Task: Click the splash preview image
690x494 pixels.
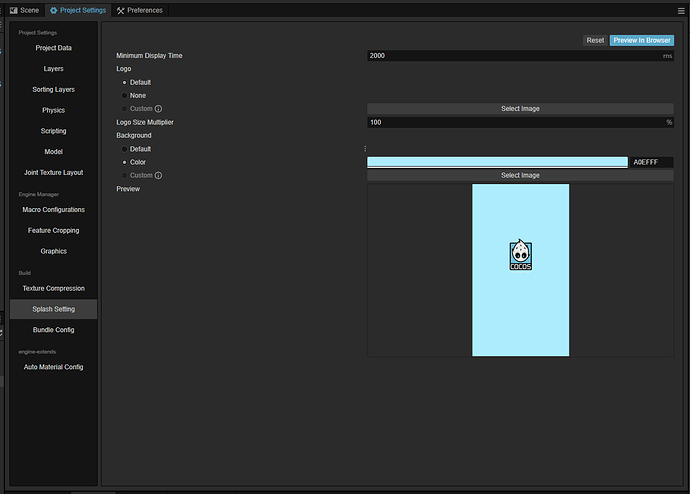Action: 521,270
